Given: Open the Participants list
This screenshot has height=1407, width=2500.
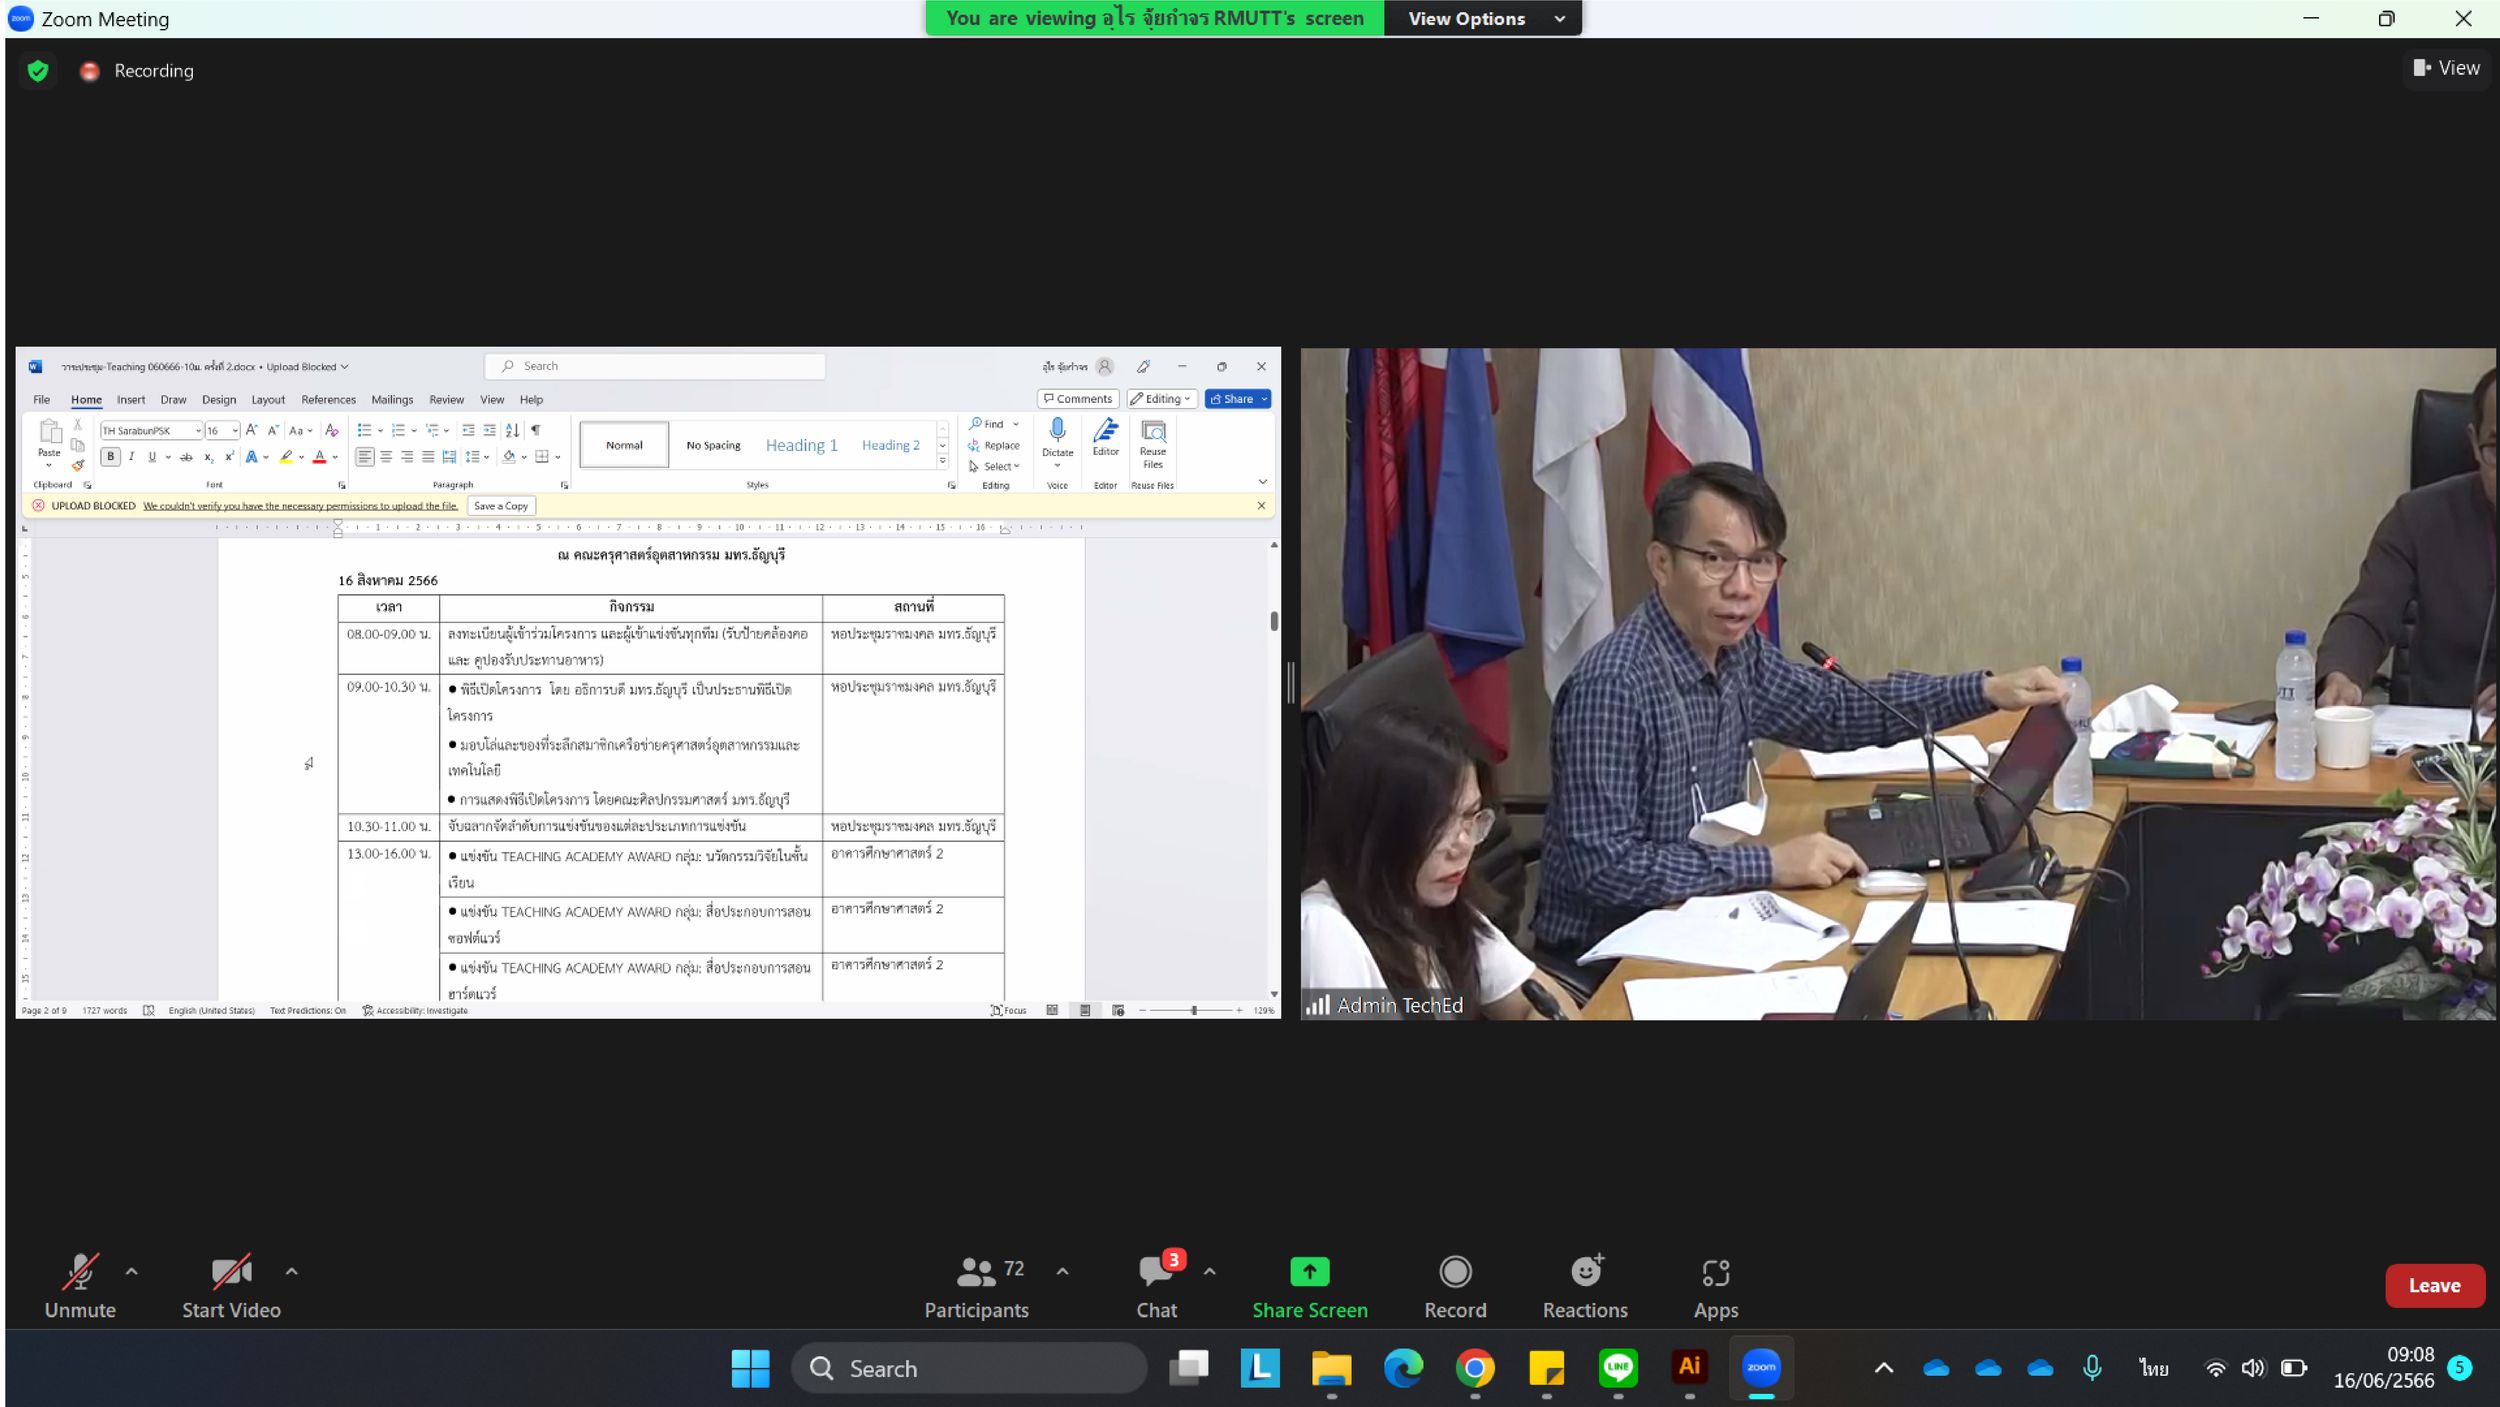Looking at the screenshot, I should [977, 1285].
